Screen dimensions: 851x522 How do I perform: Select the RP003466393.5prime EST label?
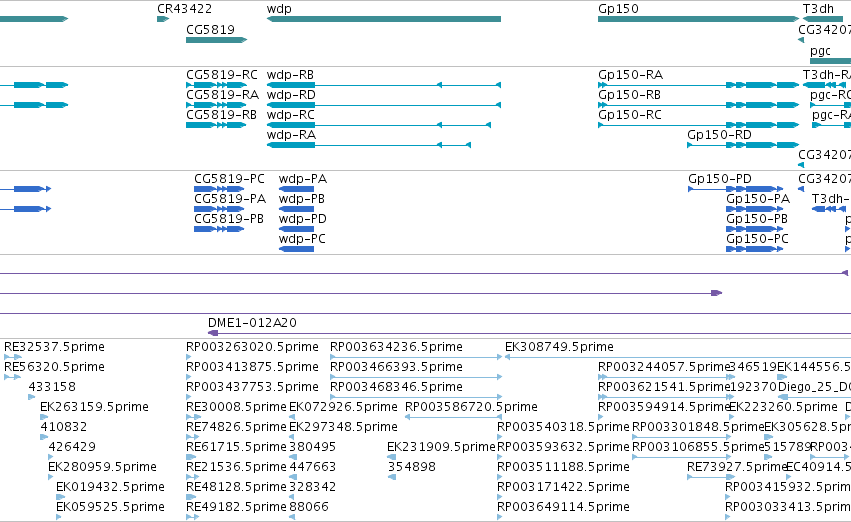click(x=396, y=367)
